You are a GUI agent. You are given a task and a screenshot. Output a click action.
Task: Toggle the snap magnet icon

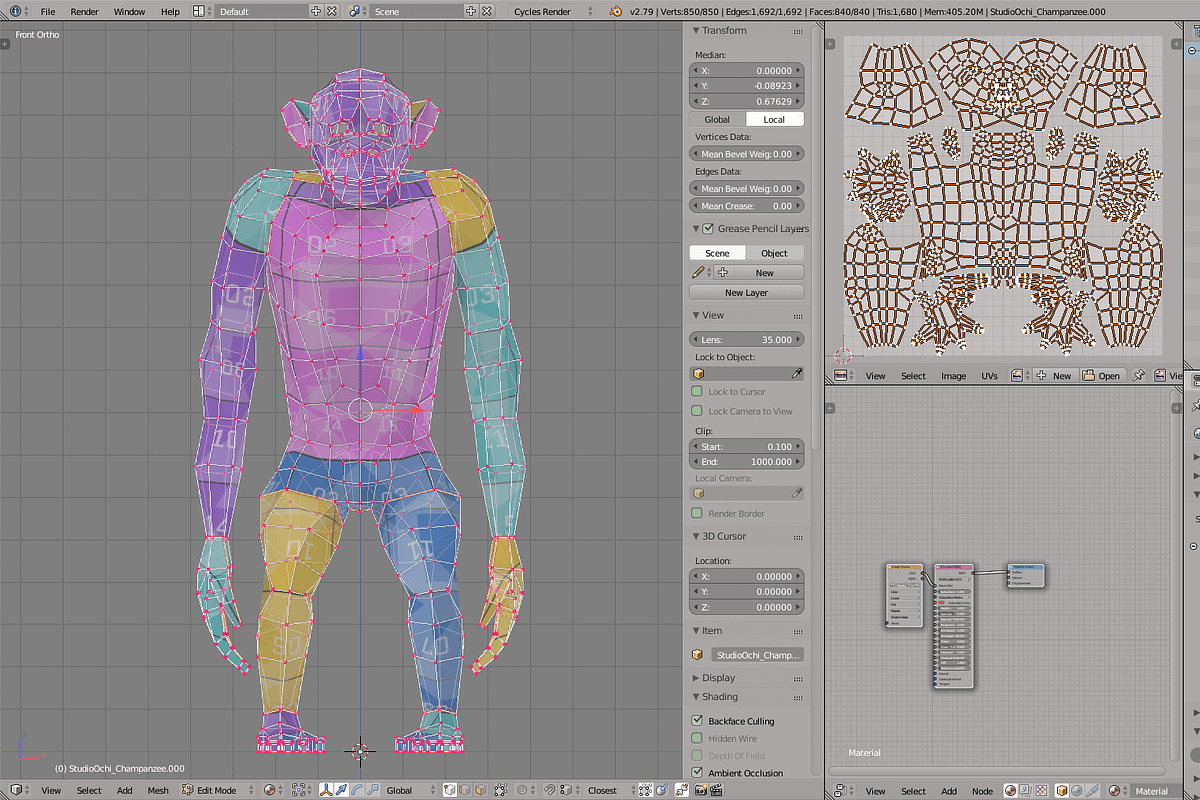tap(551, 790)
